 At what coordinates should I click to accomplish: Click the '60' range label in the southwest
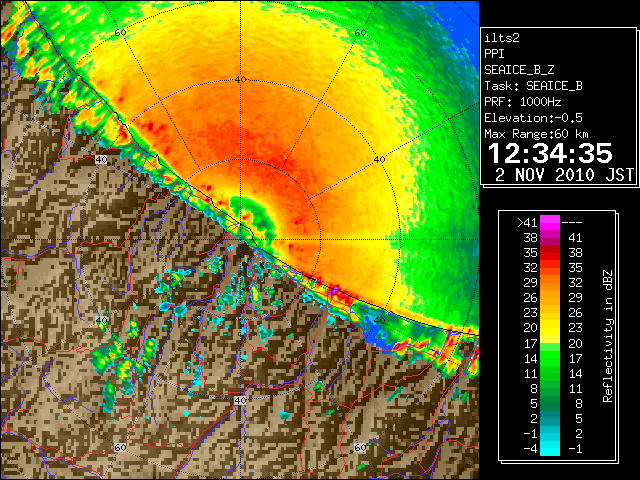click(x=120, y=448)
